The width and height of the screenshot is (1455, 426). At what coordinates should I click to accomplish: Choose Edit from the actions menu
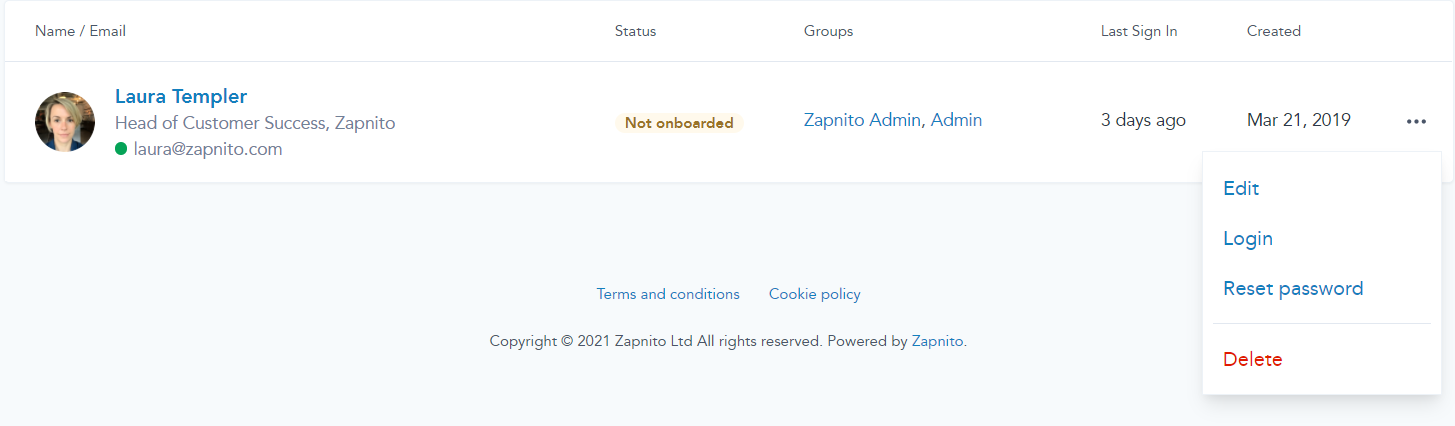[1241, 188]
